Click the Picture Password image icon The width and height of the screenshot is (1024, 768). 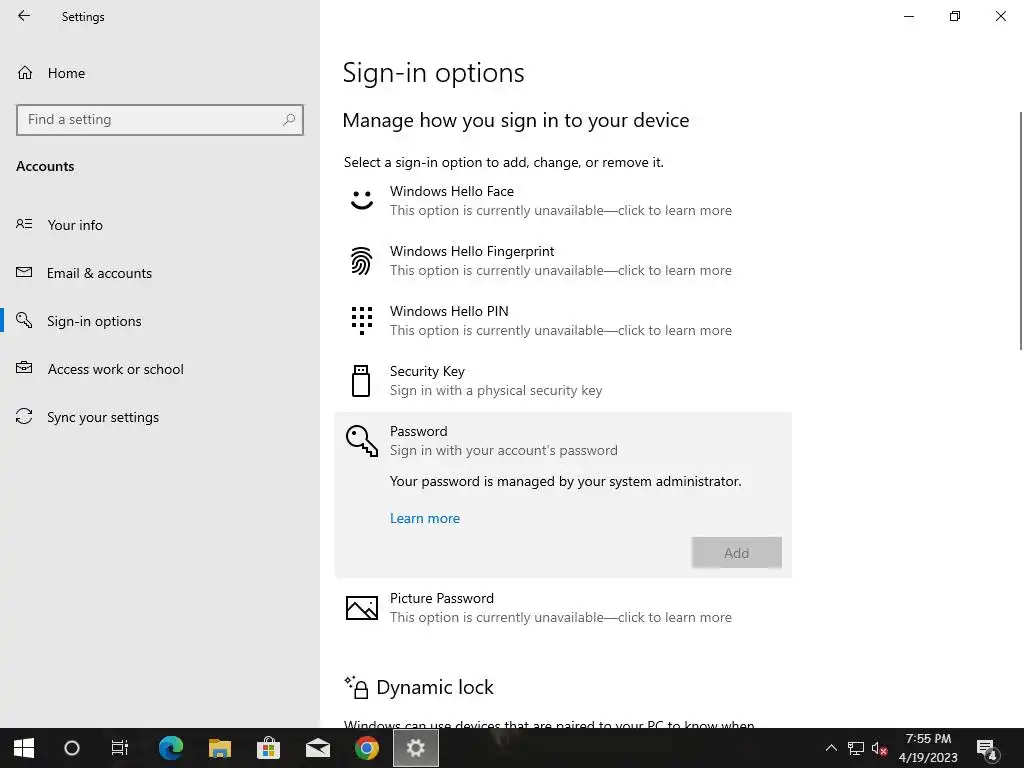pos(362,608)
